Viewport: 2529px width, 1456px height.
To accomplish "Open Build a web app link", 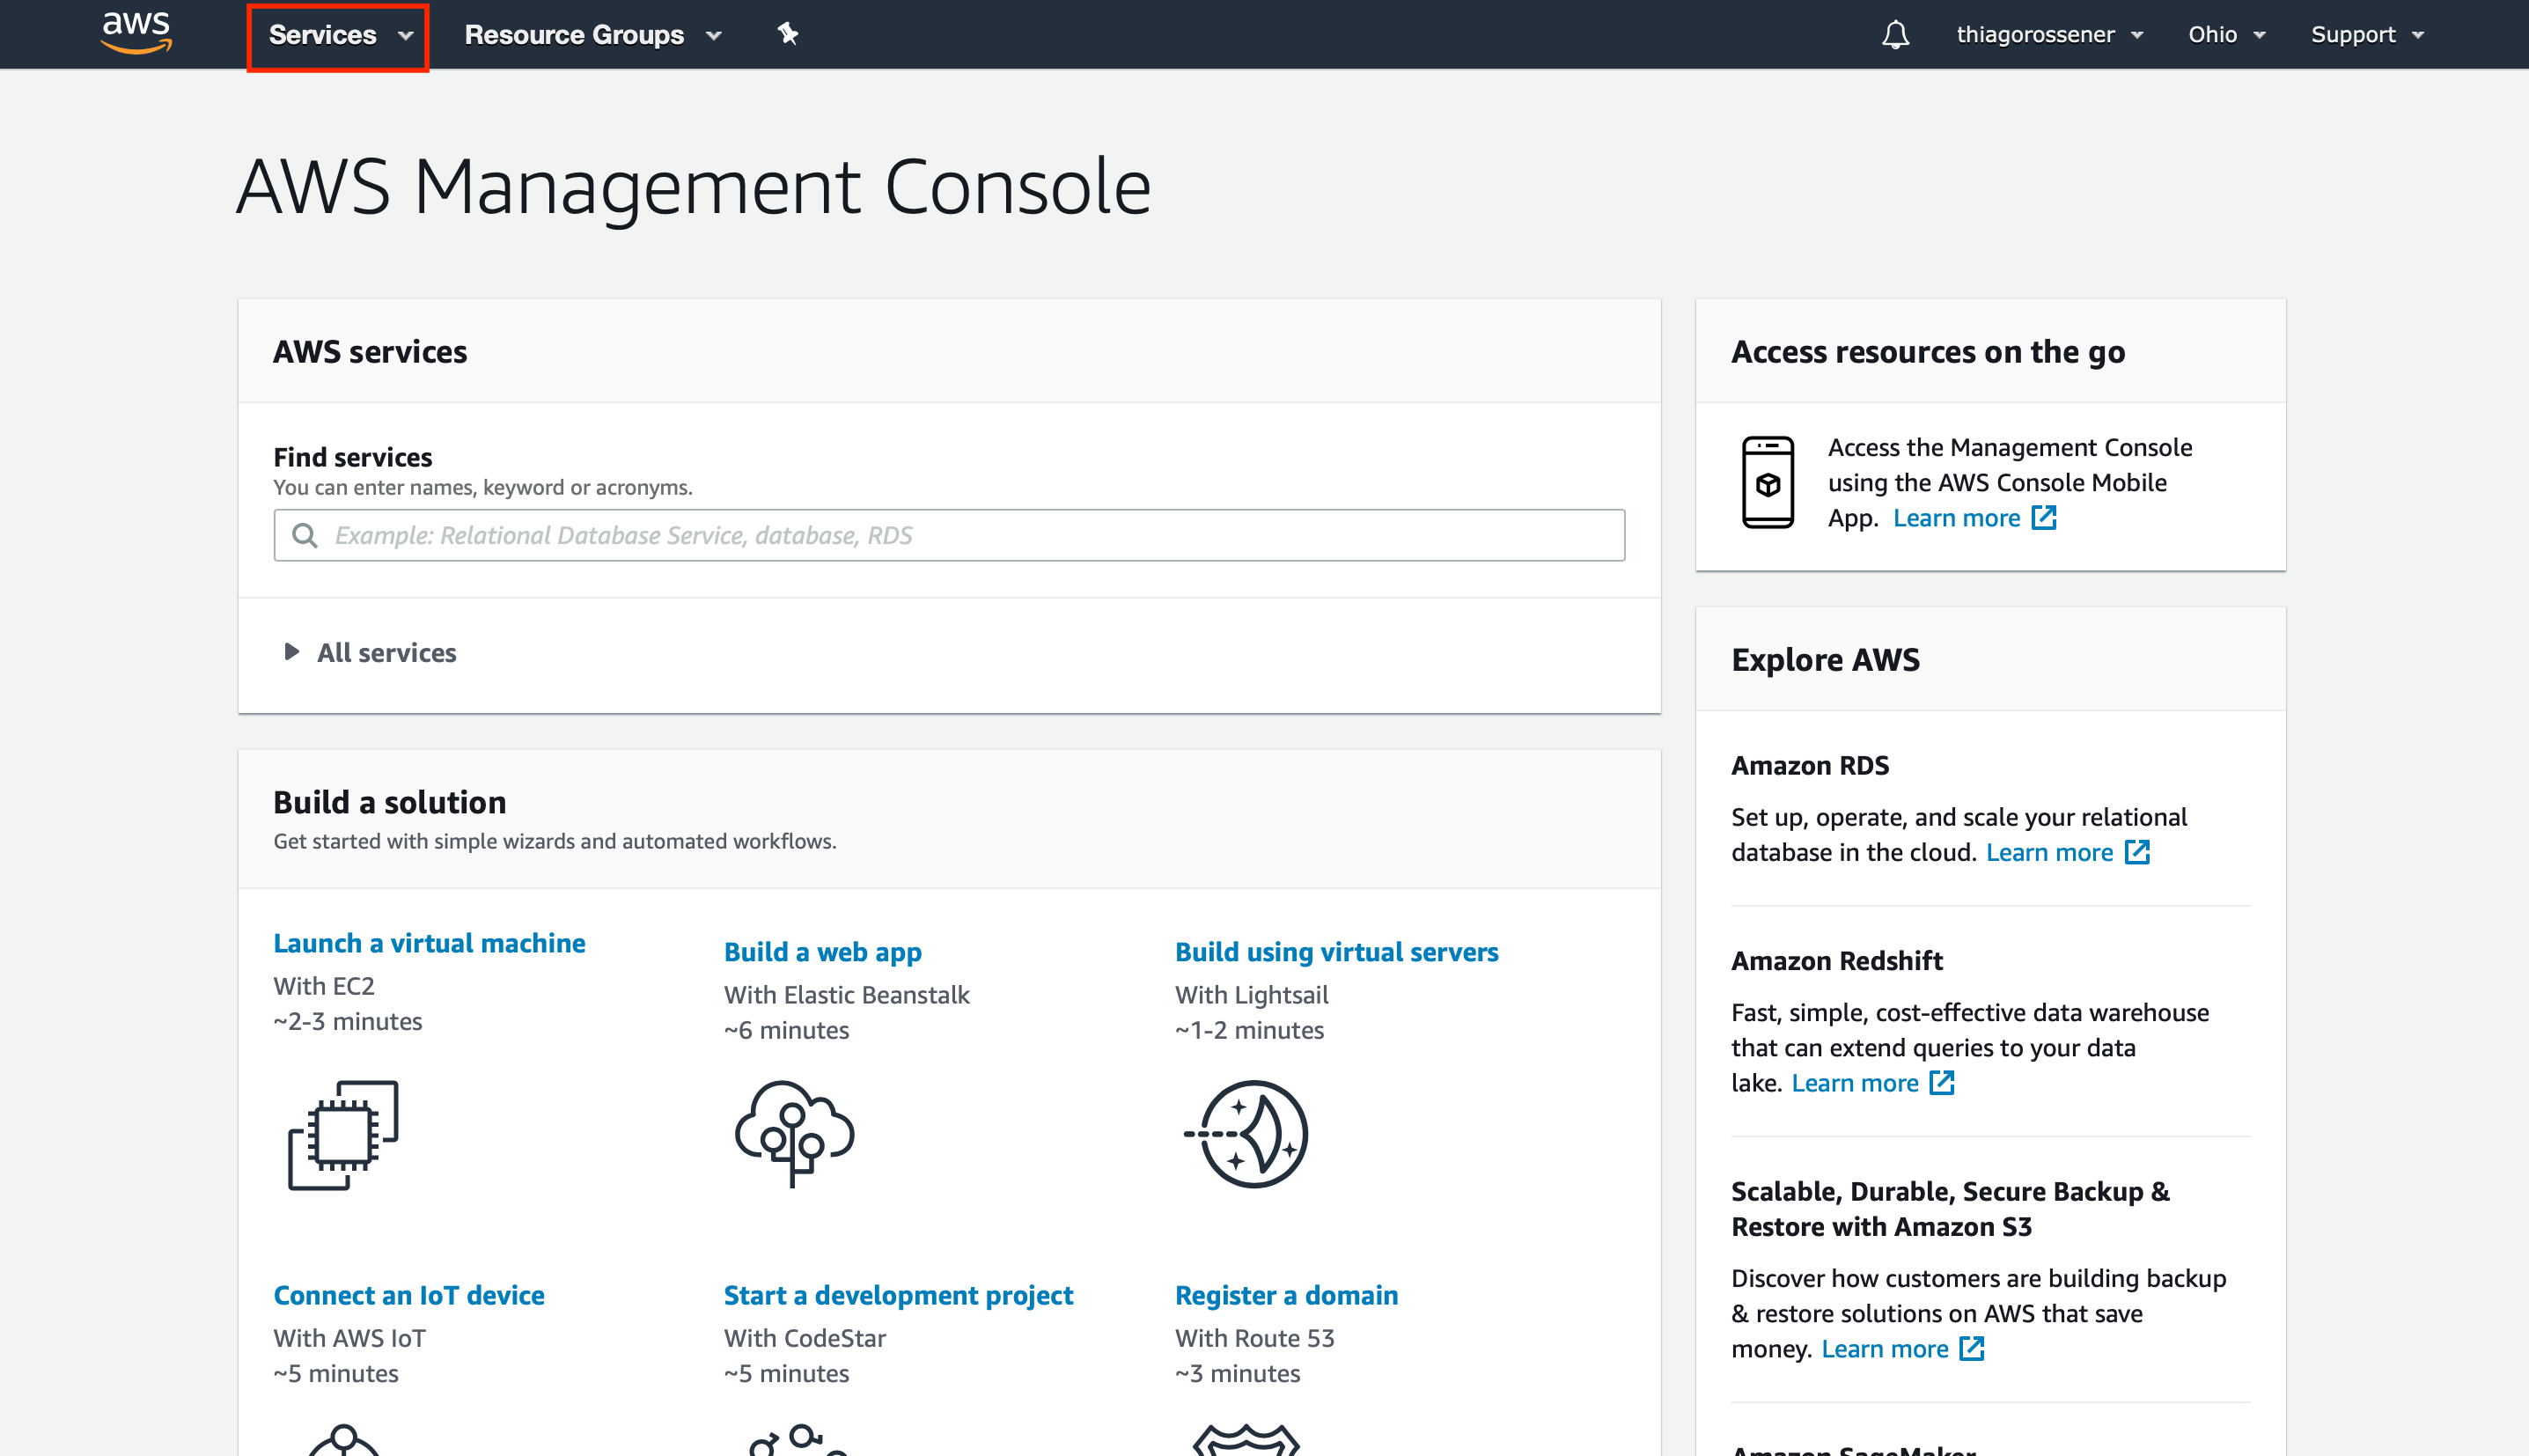I will 822,952.
